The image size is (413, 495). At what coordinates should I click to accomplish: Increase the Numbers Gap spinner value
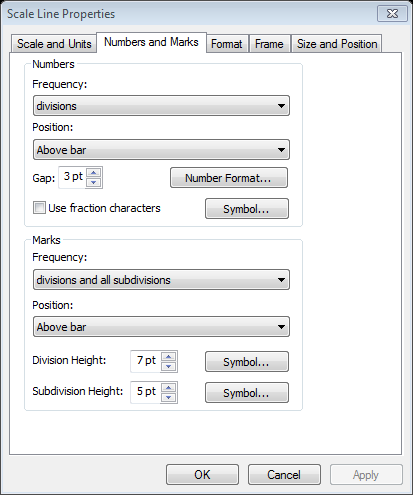pyautogui.click(x=94, y=173)
